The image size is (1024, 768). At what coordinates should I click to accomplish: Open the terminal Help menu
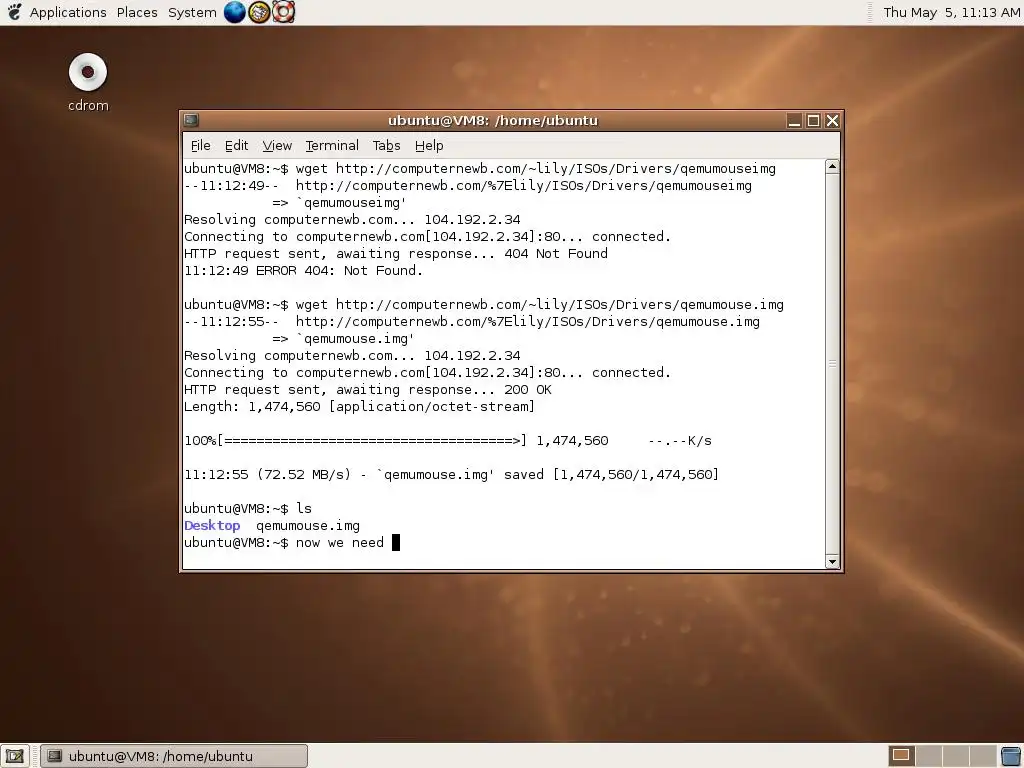(429, 146)
